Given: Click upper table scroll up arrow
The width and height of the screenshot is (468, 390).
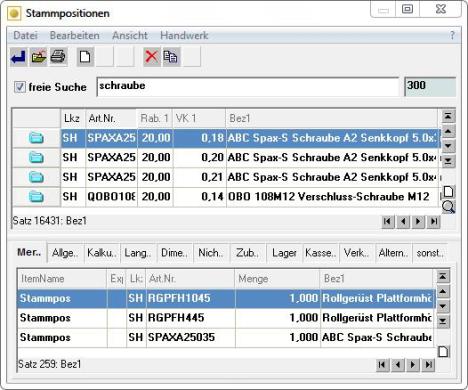Looking at the screenshot, I should click(x=448, y=131).
